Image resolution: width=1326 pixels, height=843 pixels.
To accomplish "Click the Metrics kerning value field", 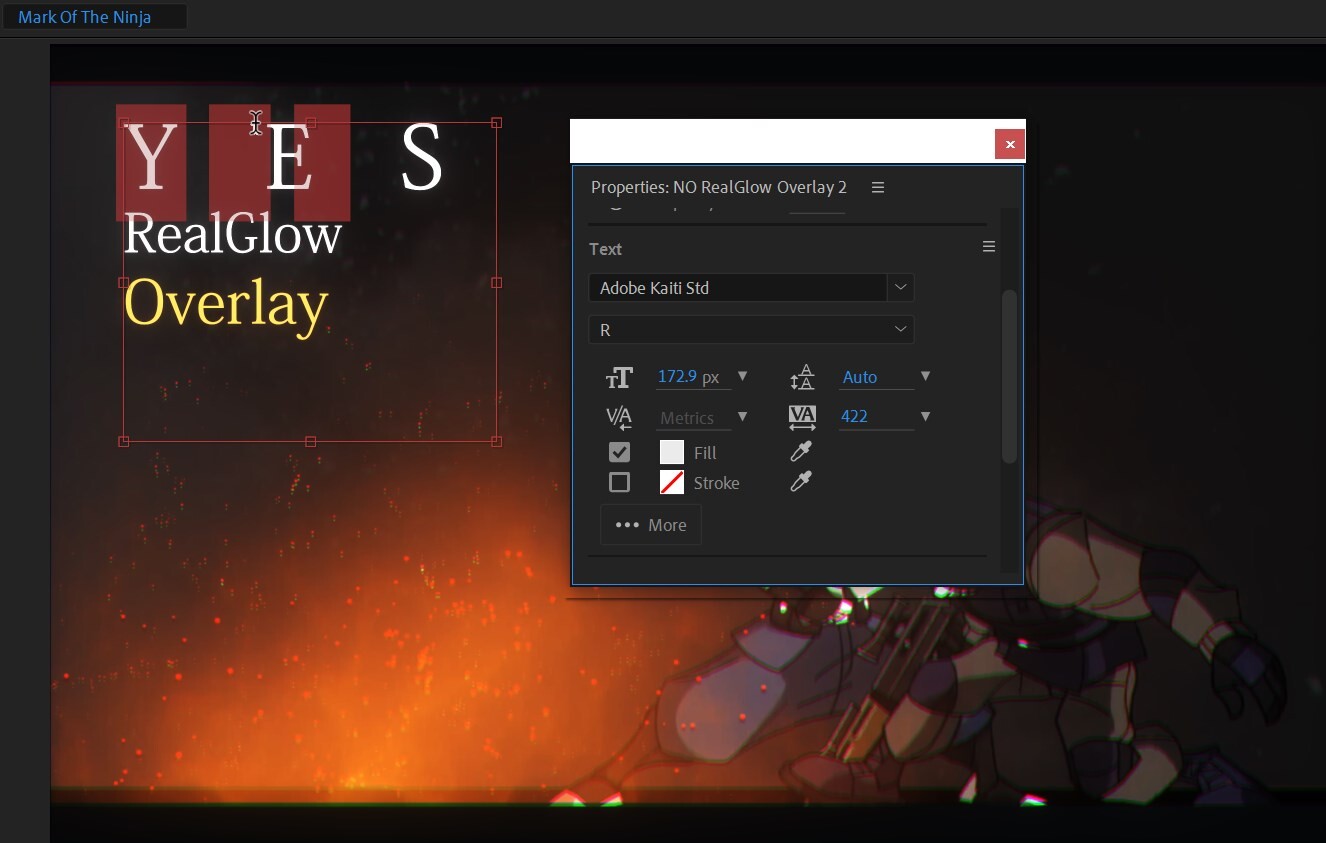I will click(687, 418).
